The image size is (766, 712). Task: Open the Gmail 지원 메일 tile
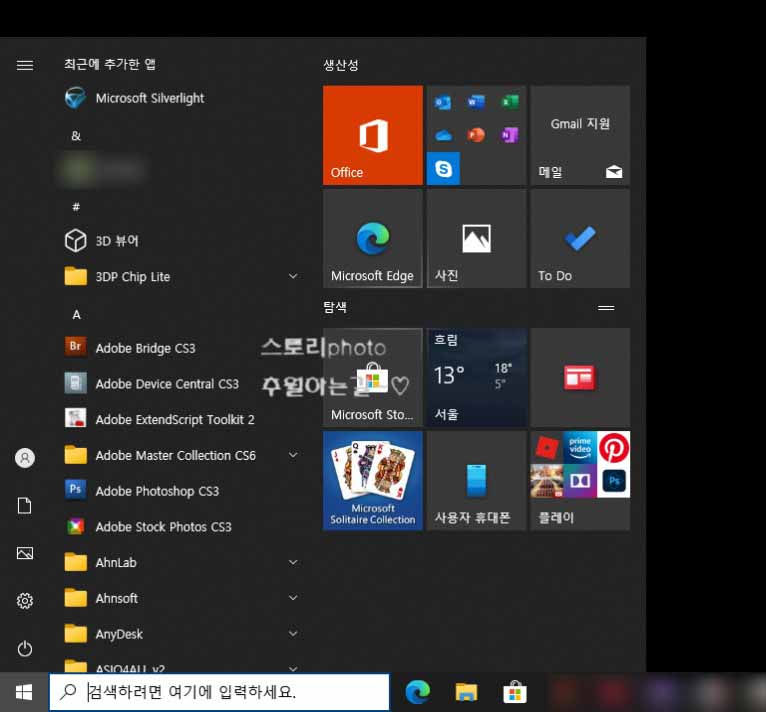(580, 135)
